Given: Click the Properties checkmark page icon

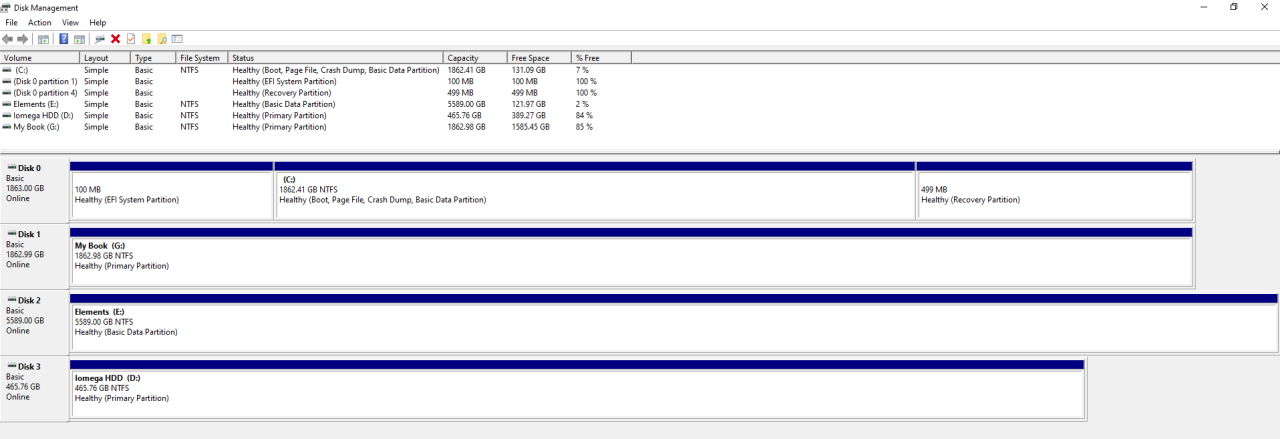Looking at the screenshot, I should [130, 39].
